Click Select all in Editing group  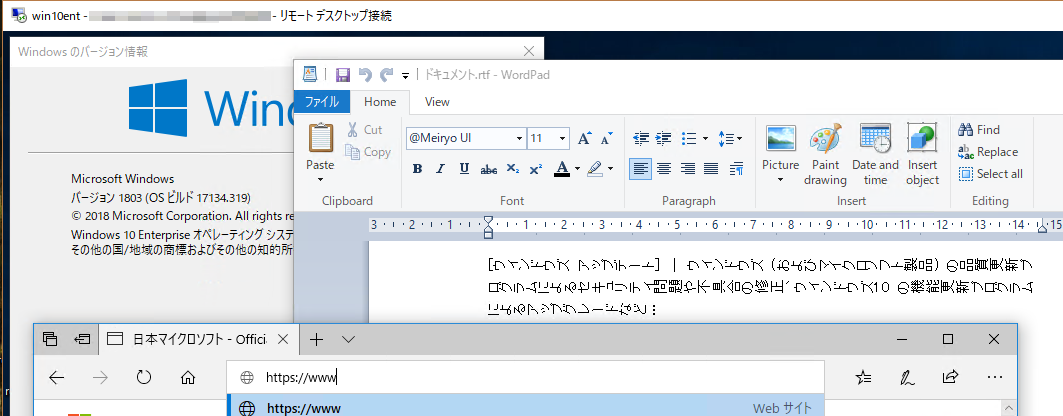coord(991,174)
